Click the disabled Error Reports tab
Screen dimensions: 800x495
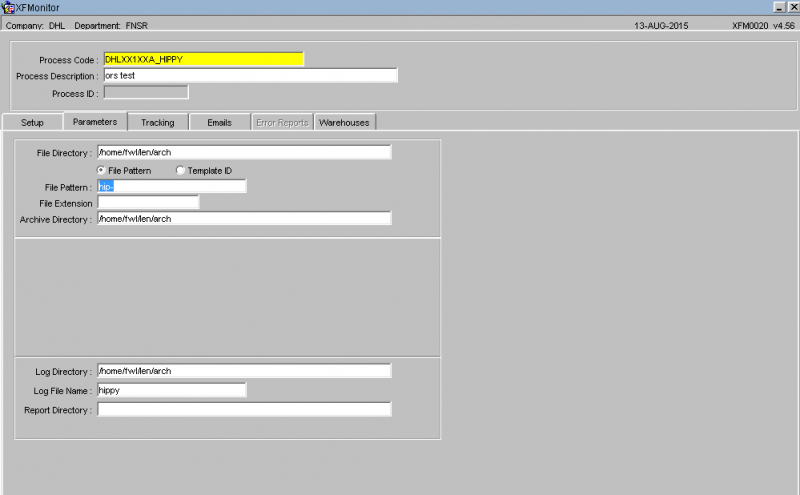pyautogui.click(x=282, y=122)
